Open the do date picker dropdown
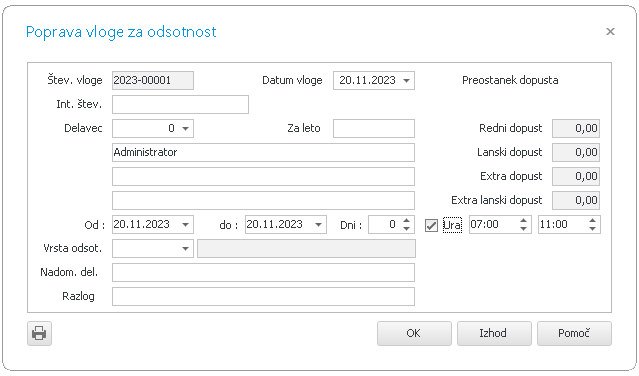 [x=318, y=224]
